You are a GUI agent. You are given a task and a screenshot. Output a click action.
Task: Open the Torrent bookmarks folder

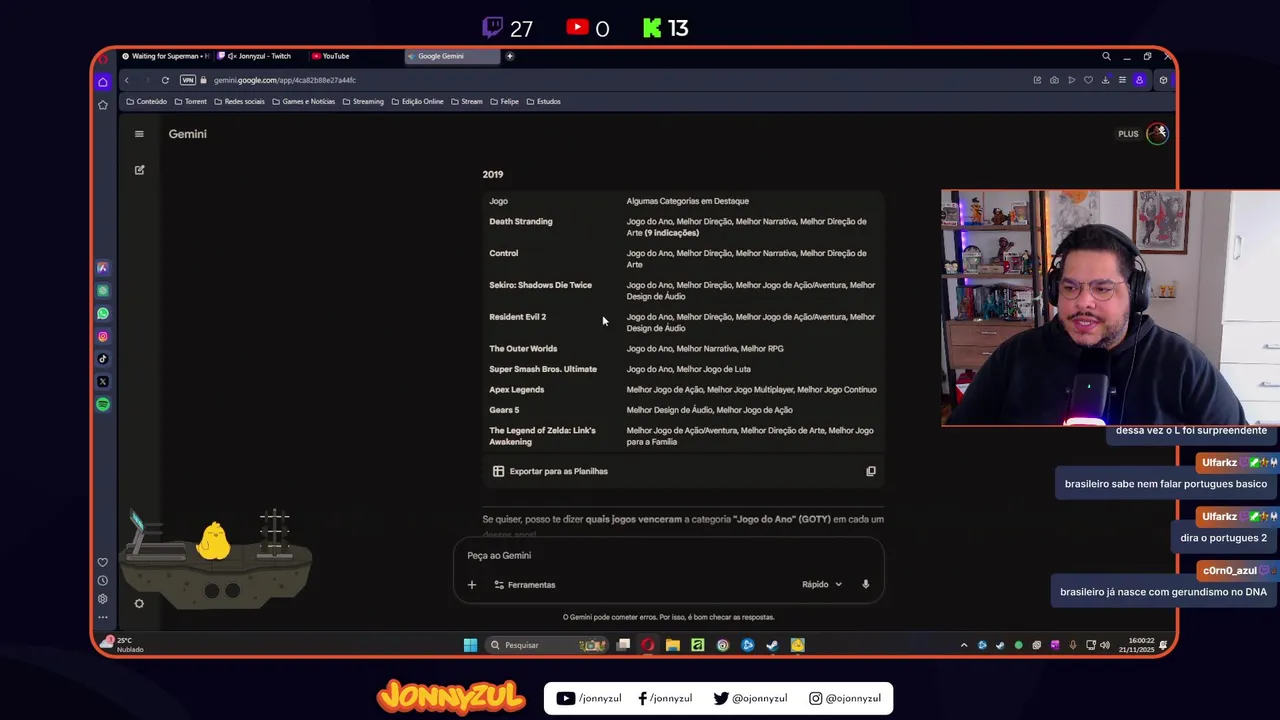[190, 101]
